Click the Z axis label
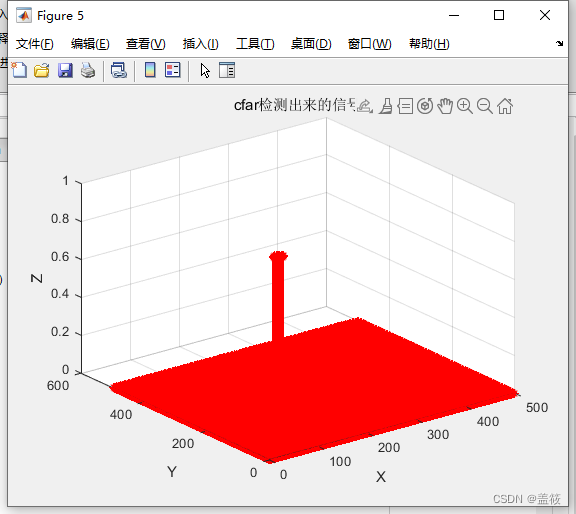 click(x=36, y=278)
